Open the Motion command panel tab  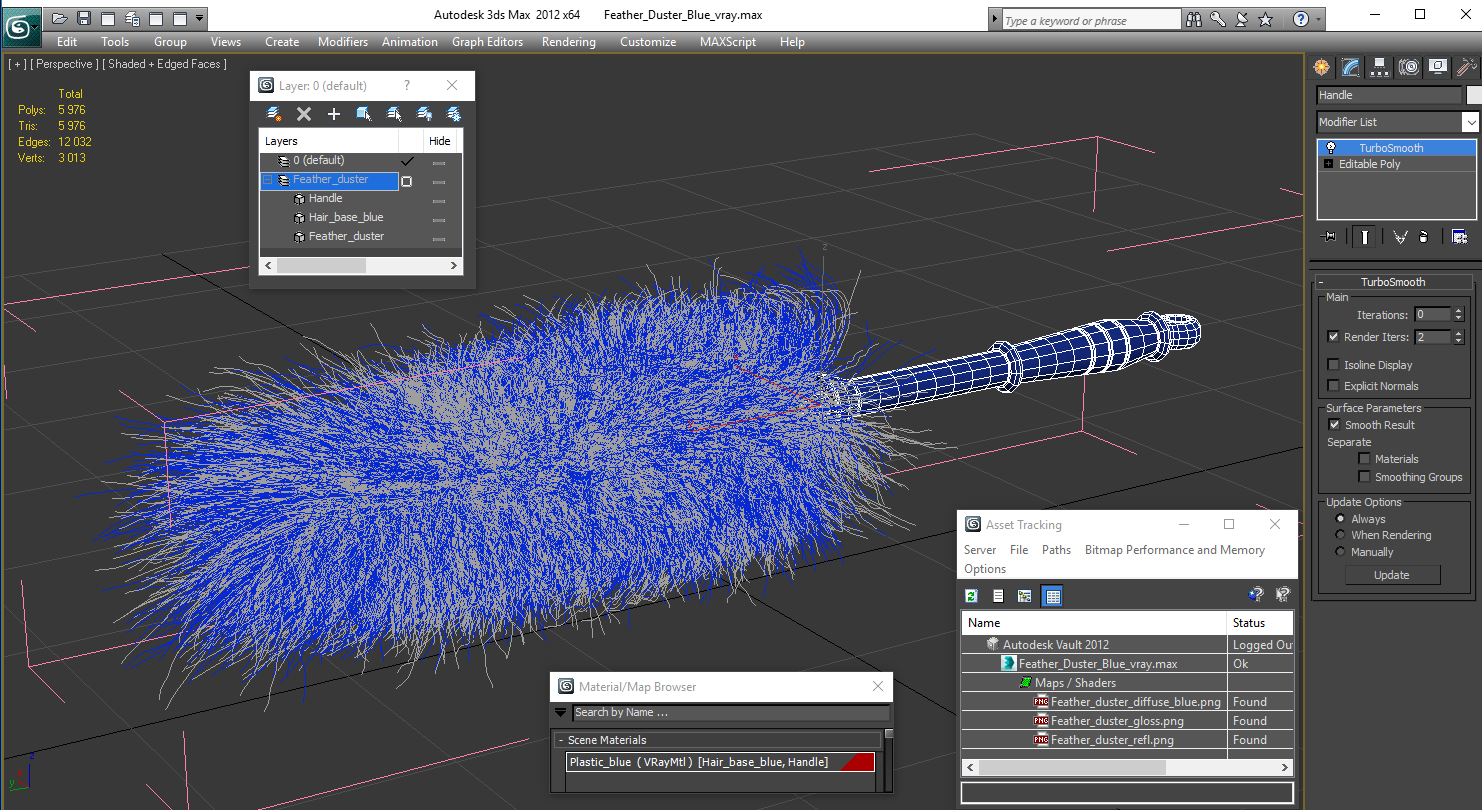1409,67
